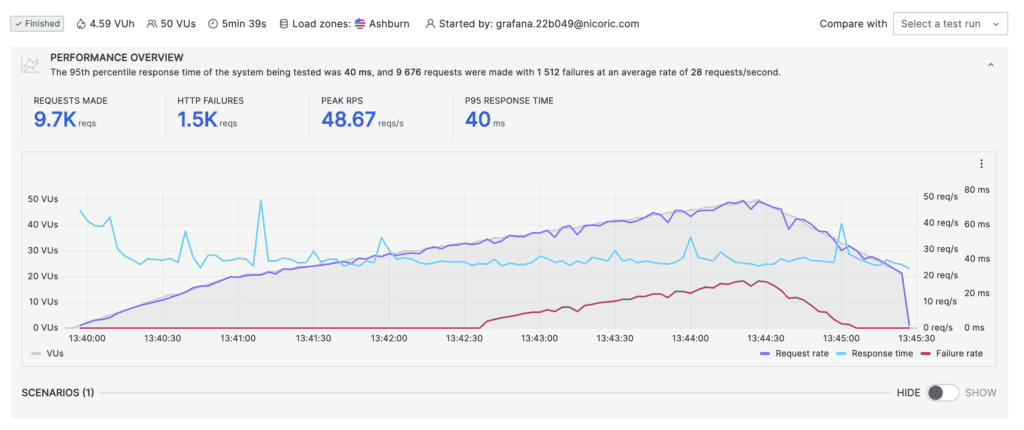1024x430 pixels.
Task: Click the US flag icon for Ashburn
Action: coord(360,24)
